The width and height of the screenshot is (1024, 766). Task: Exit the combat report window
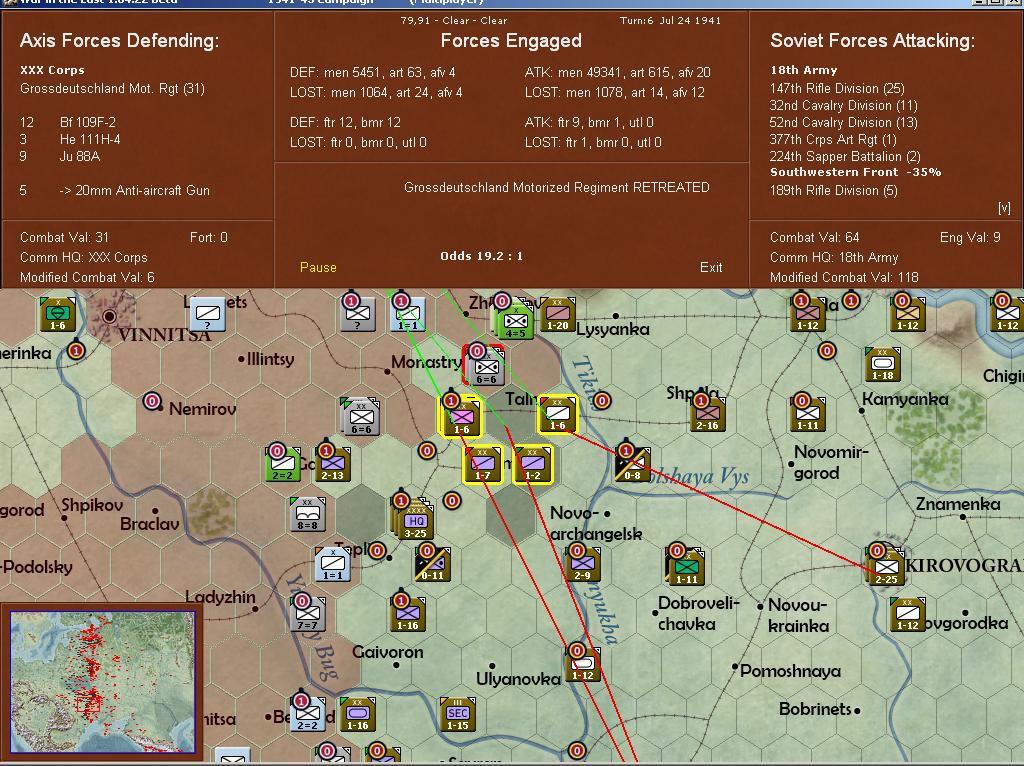click(x=711, y=267)
